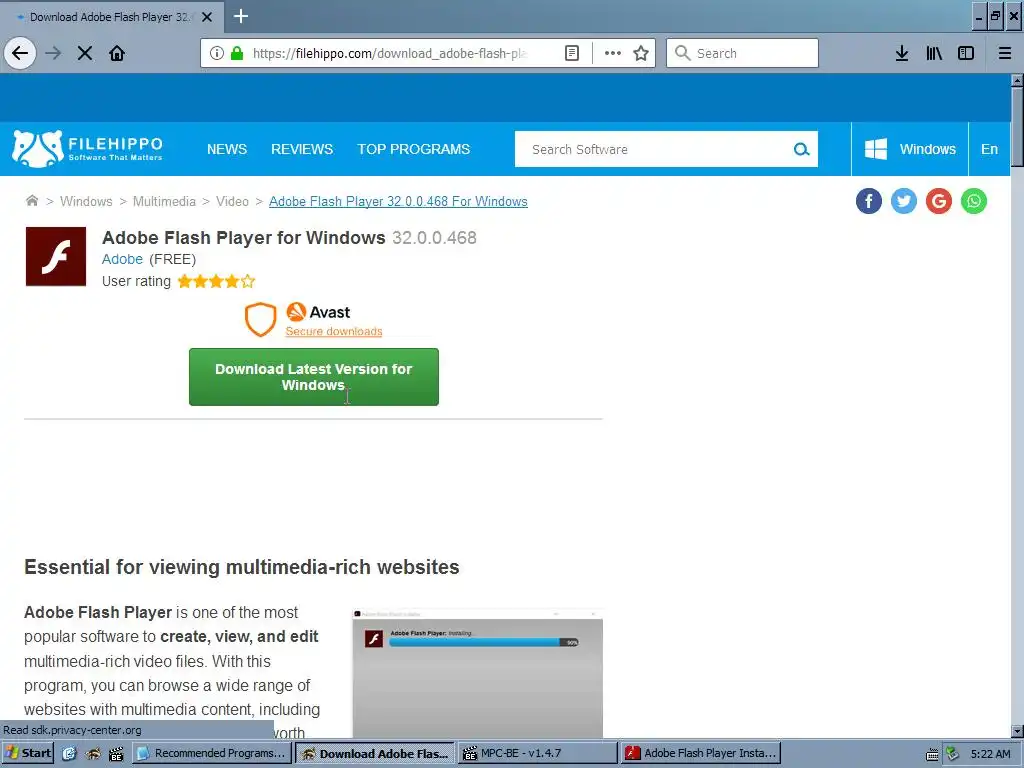
Task: Go to Windows breadcrumb link
Action: 86,201
